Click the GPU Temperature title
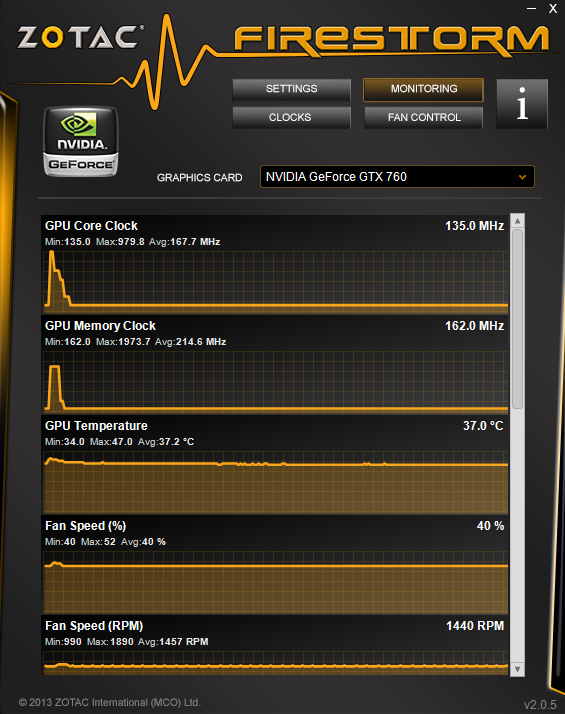565x714 pixels. click(x=96, y=426)
